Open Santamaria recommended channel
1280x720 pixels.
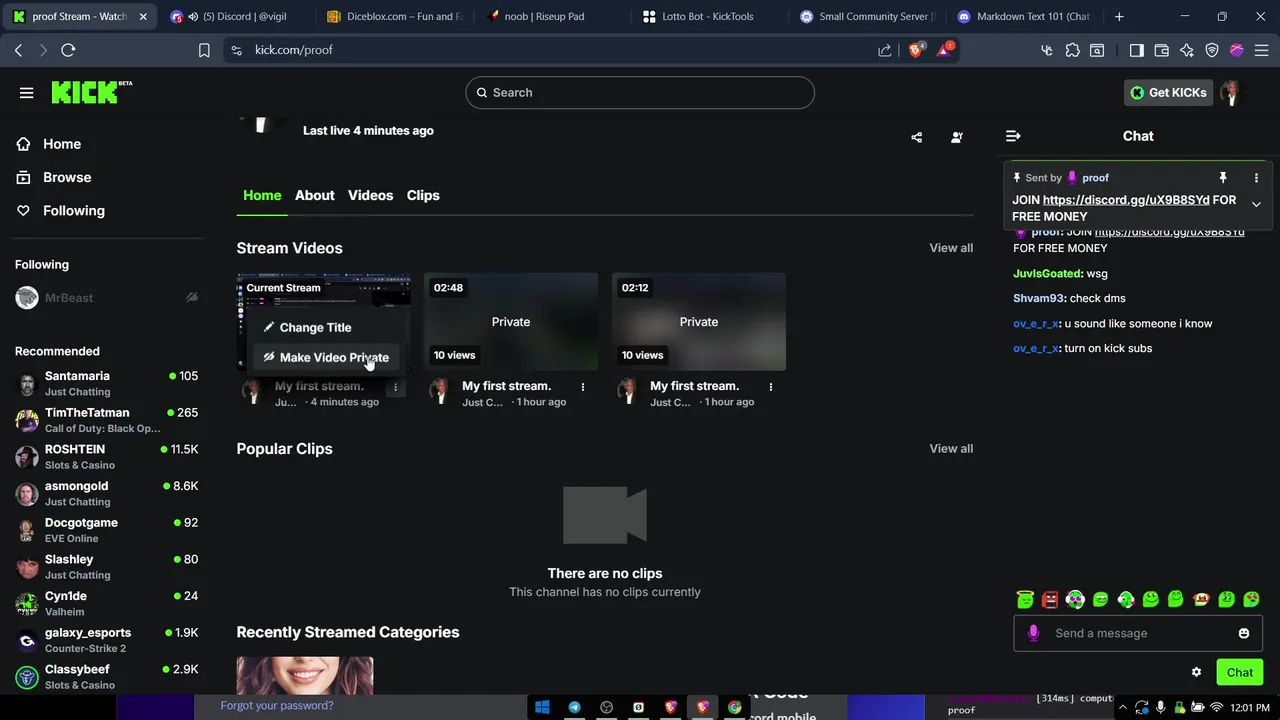pyautogui.click(x=106, y=384)
